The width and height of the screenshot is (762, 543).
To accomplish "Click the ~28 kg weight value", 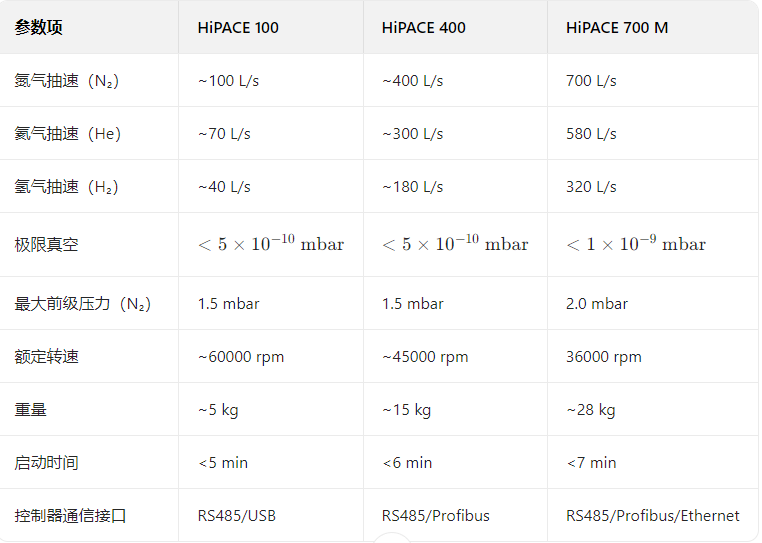I will pos(591,410).
